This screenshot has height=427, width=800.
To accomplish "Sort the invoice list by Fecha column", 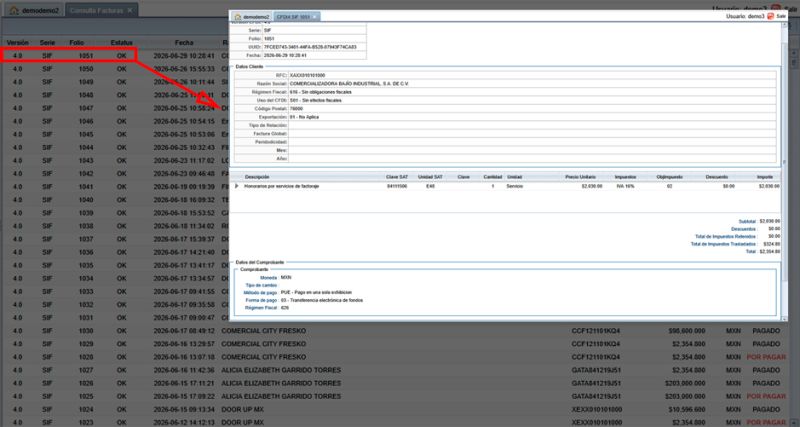I will pos(184,42).
